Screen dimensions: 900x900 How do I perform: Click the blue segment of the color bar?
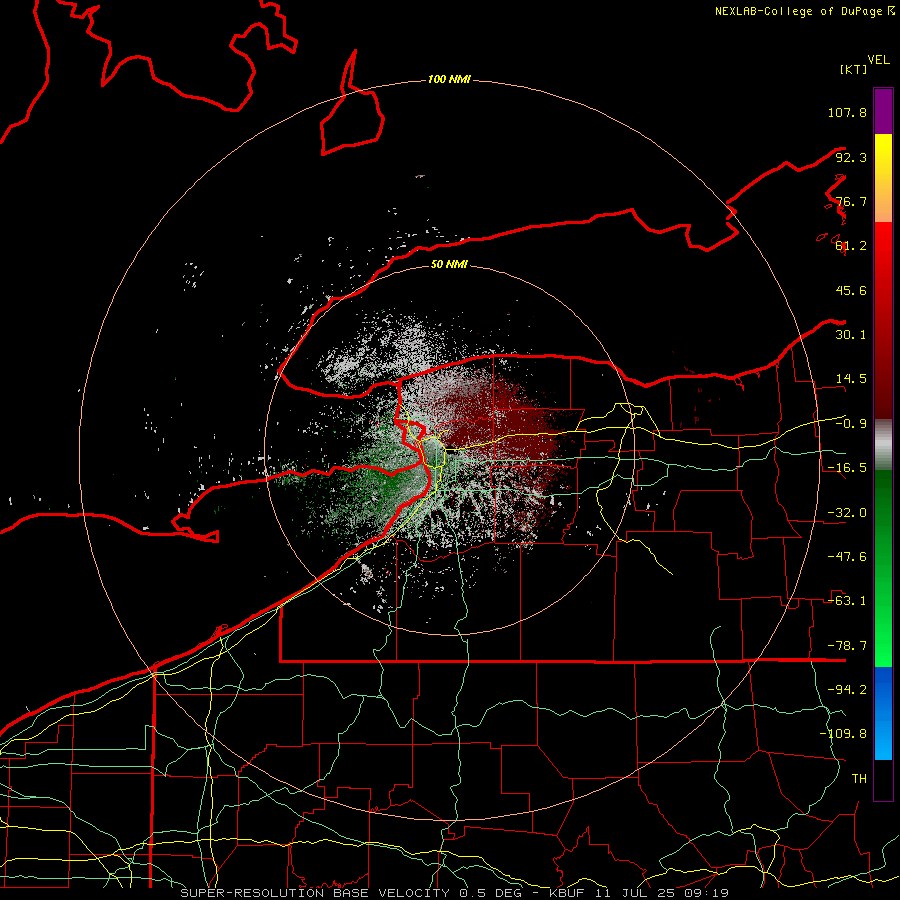883,713
